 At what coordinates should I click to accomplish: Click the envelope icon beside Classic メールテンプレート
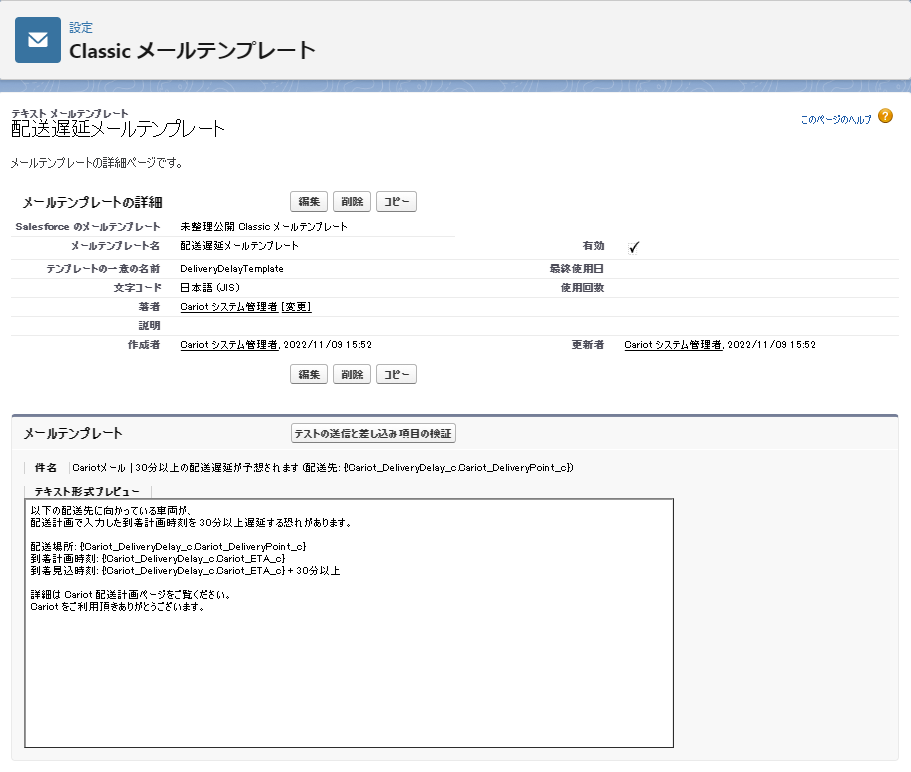click(38, 40)
